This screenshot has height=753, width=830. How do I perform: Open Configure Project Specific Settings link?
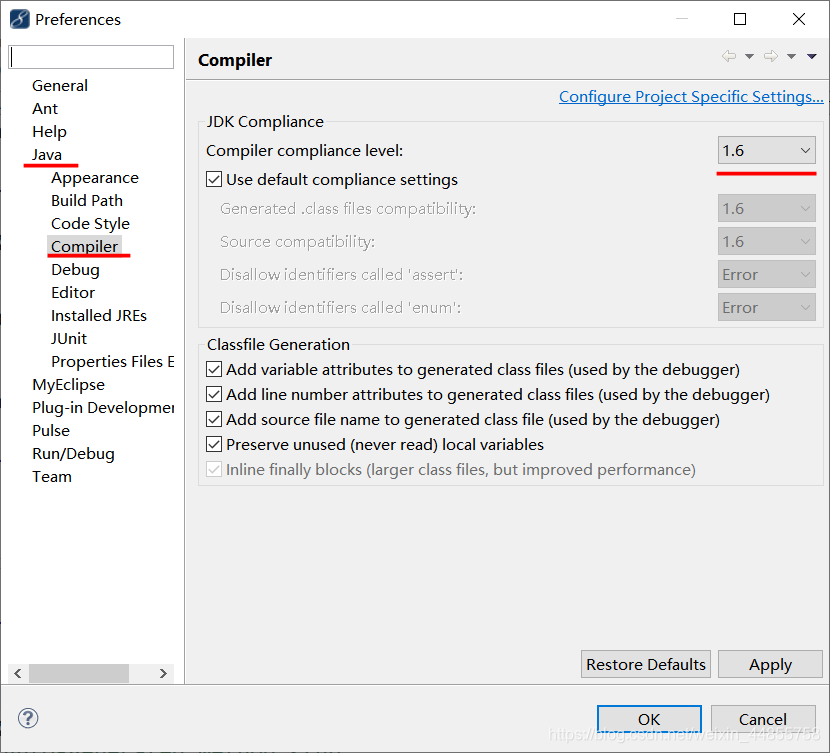pos(691,97)
